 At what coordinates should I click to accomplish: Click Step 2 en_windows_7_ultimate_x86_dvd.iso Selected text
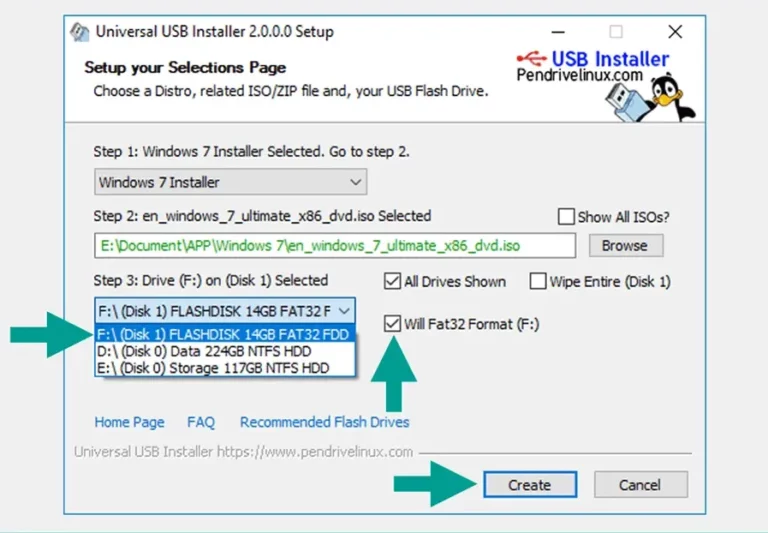pyautogui.click(x=262, y=216)
